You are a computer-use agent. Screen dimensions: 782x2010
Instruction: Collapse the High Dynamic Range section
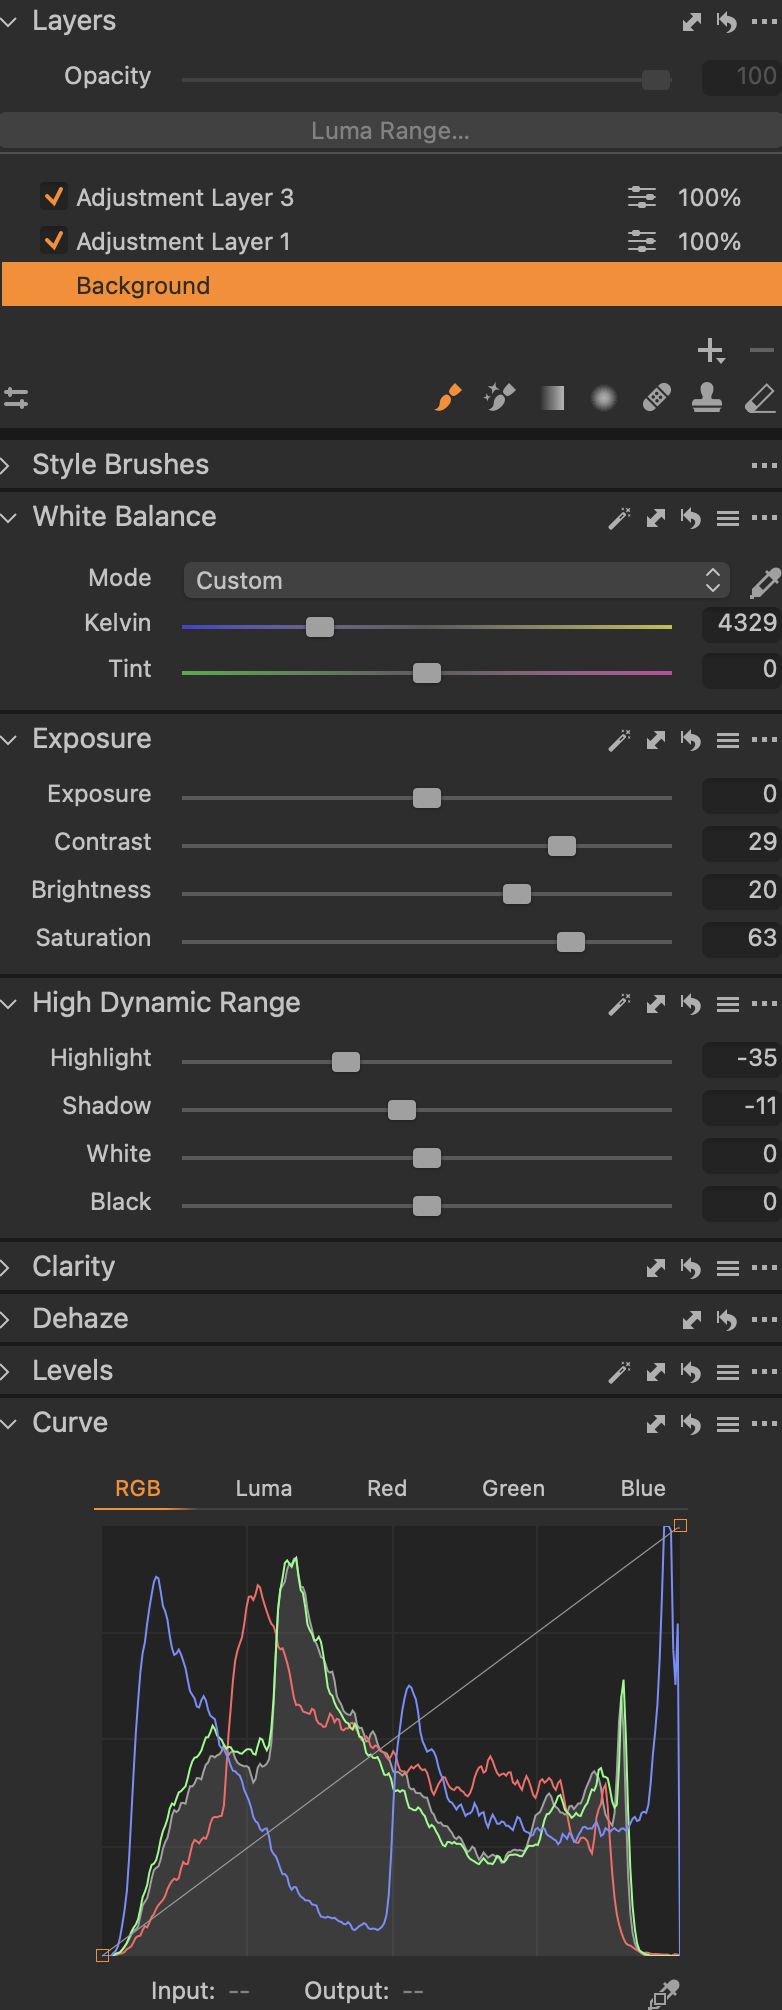9,1003
